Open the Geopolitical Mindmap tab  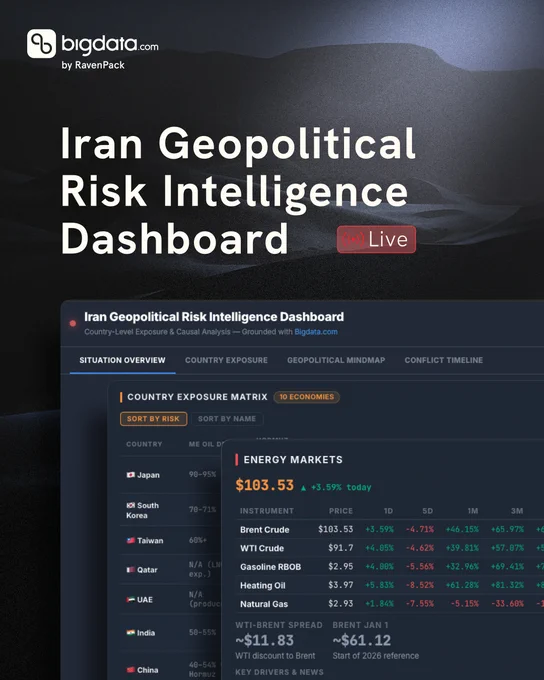[336, 360]
